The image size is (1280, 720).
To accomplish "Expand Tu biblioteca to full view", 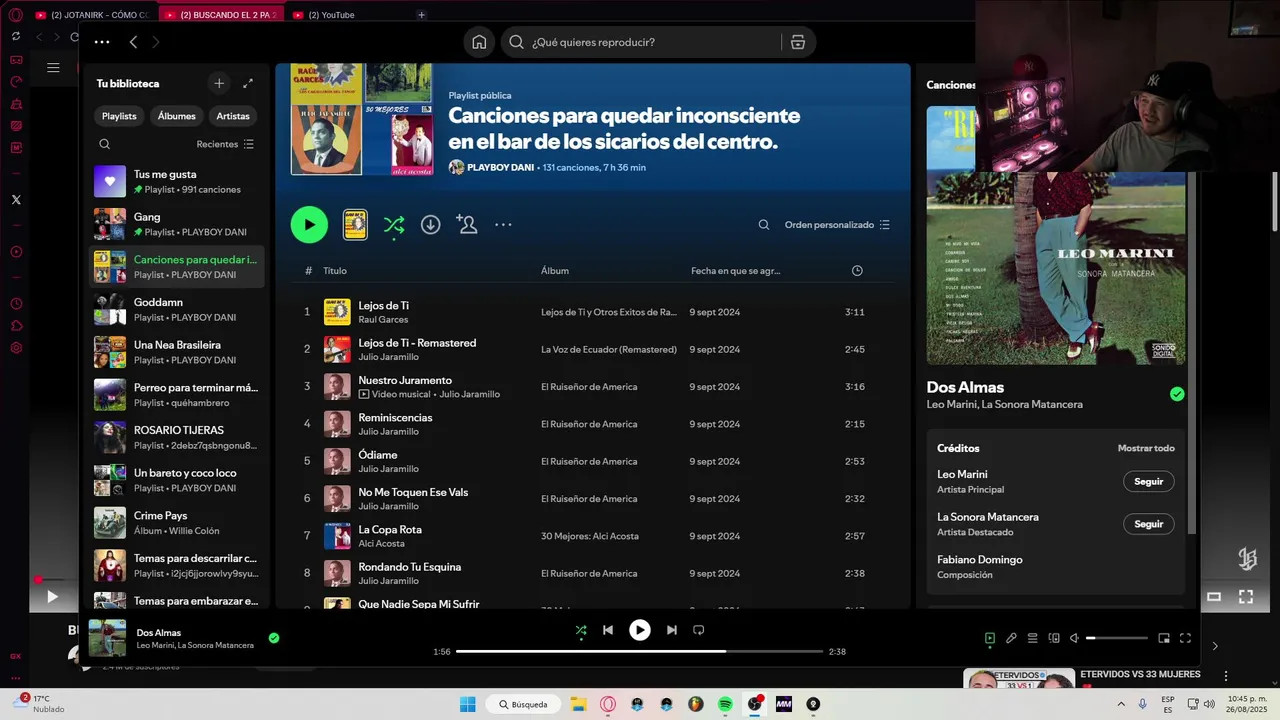I will [248, 83].
